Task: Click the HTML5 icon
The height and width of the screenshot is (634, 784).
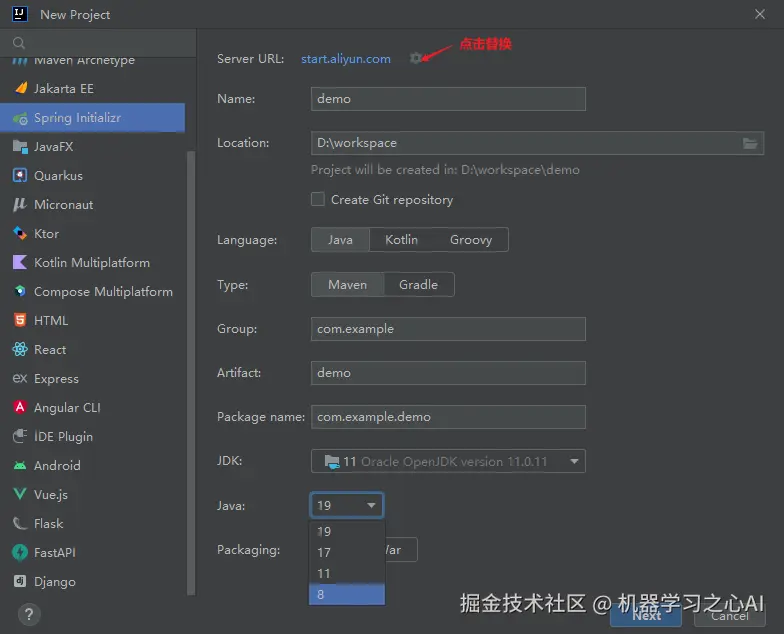Action: pyautogui.click(x=20, y=320)
